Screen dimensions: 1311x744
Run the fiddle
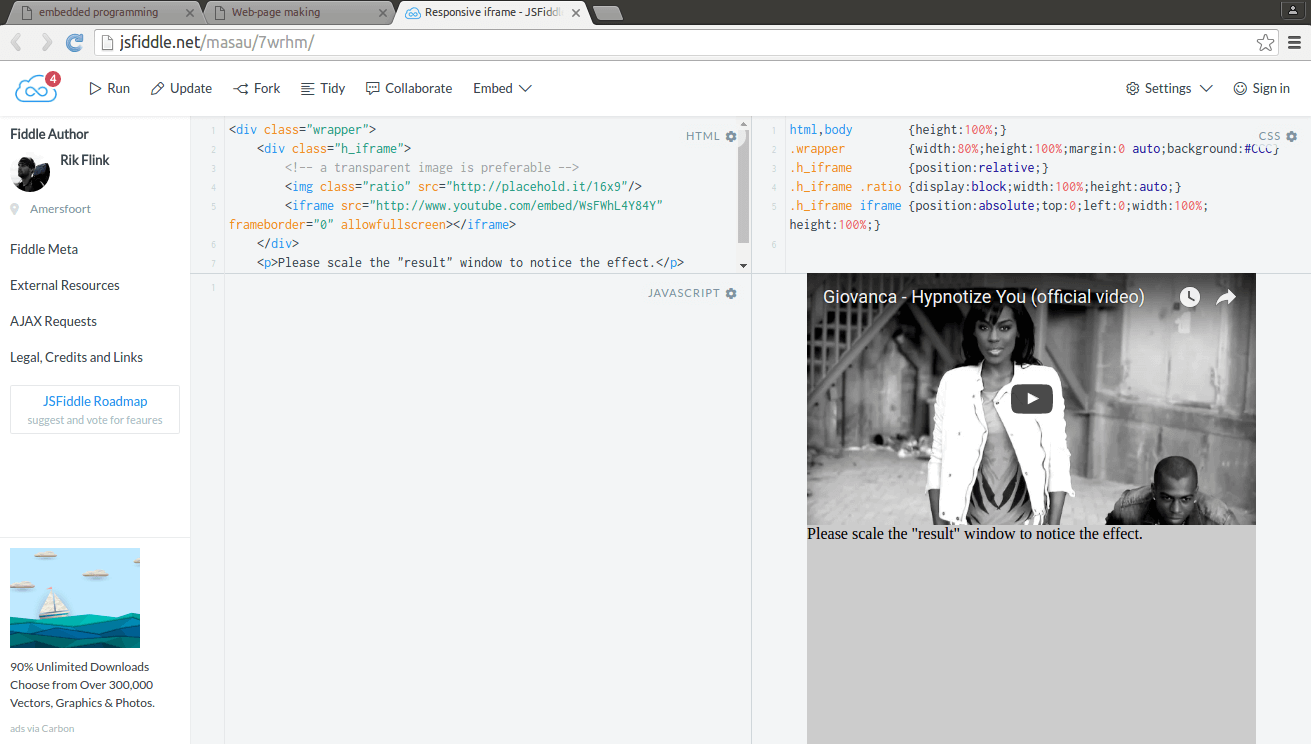(110, 88)
